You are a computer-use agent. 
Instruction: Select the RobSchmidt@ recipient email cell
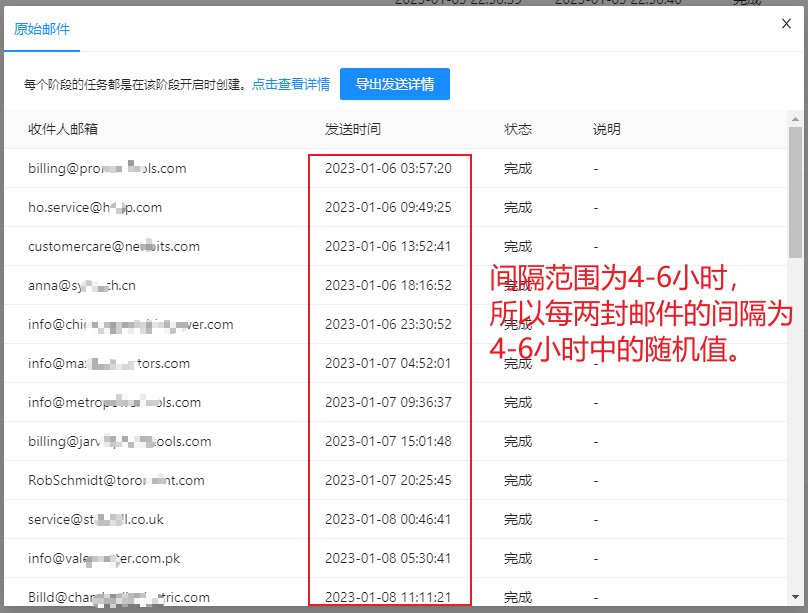(x=116, y=481)
